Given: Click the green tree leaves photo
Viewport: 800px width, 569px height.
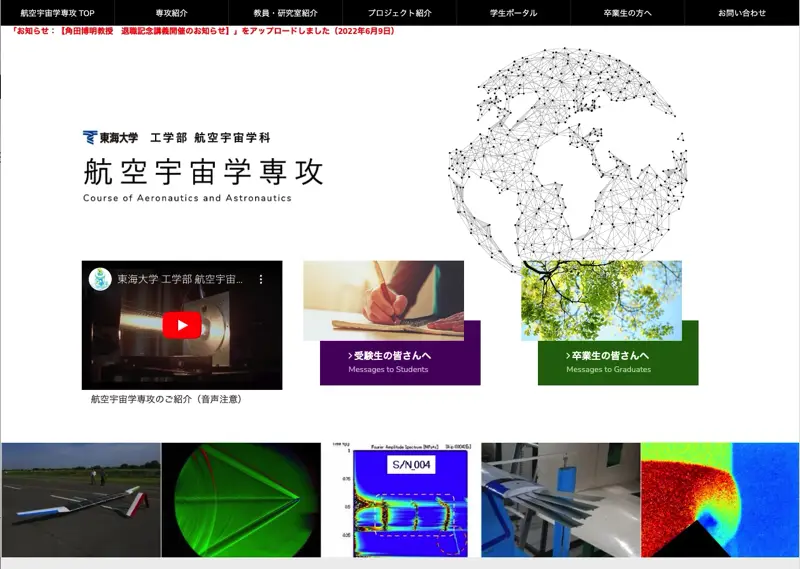Looking at the screenshot, I should coord(602,300).
